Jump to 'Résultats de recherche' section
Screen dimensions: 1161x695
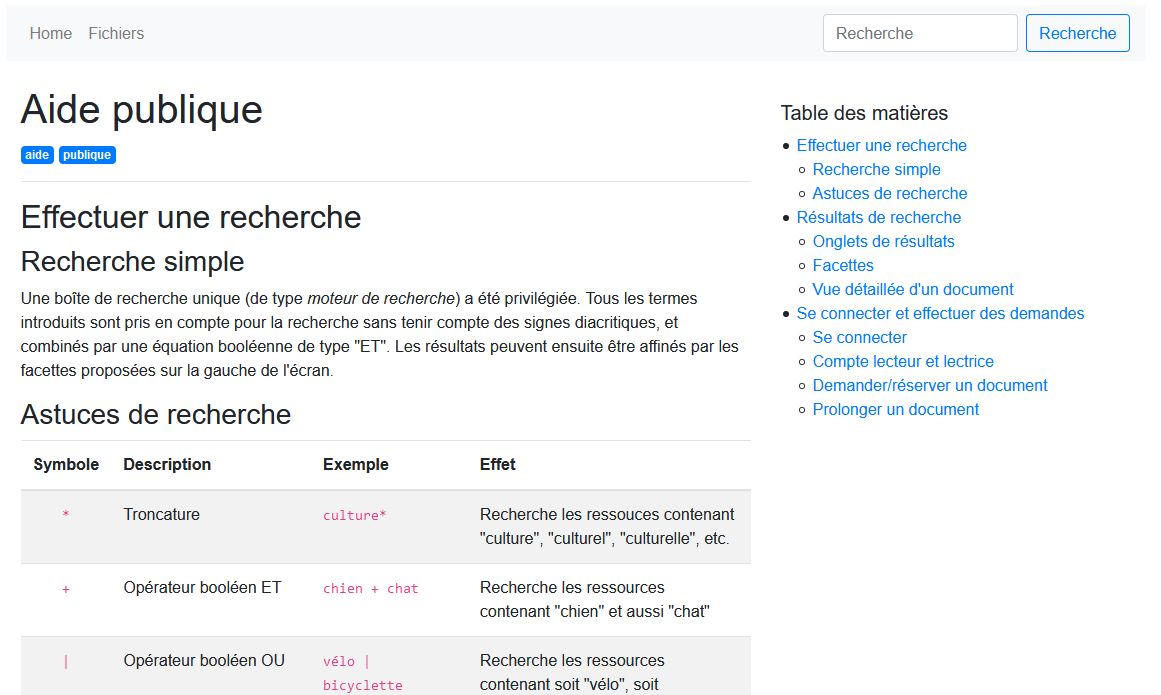878,217
